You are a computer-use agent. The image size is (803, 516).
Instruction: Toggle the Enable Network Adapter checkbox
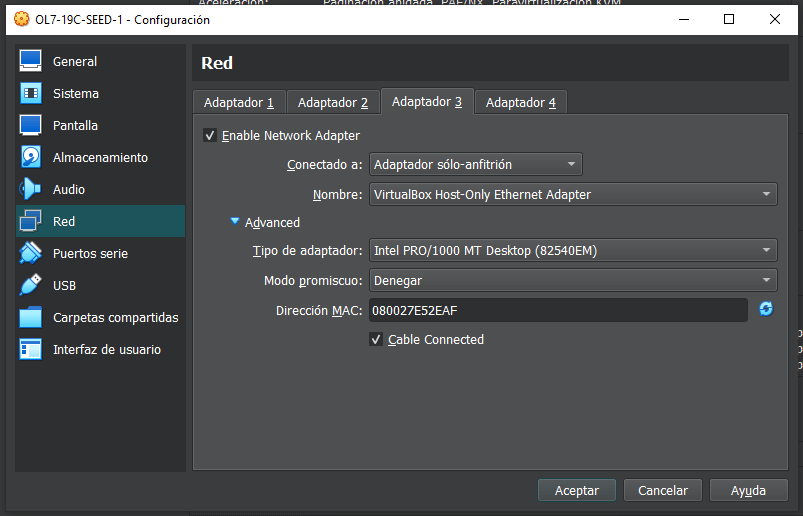[210, 135]
